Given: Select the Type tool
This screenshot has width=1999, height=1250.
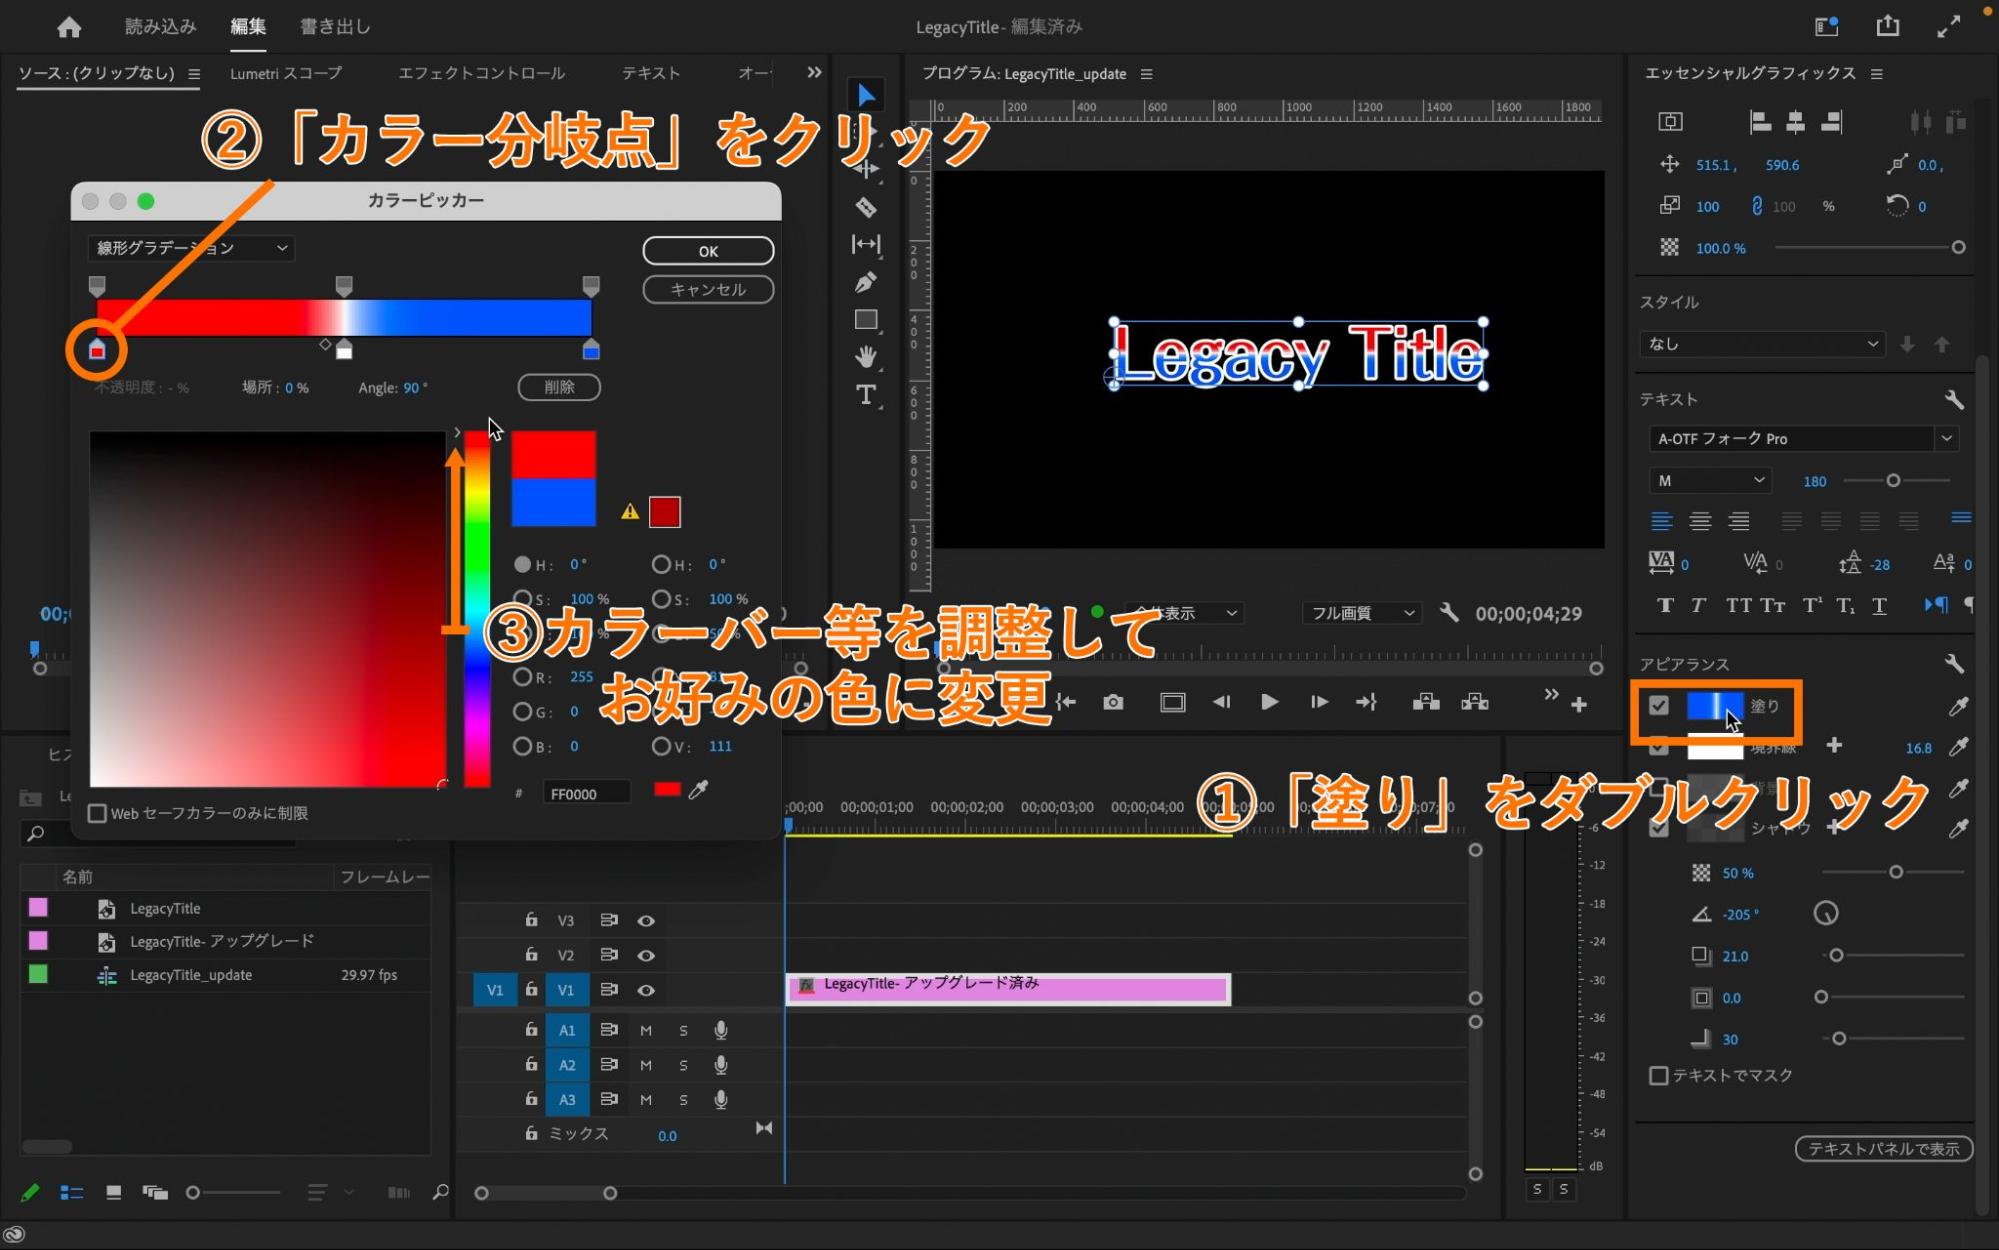Looking at the screenshot, I should tap(866, 395).
